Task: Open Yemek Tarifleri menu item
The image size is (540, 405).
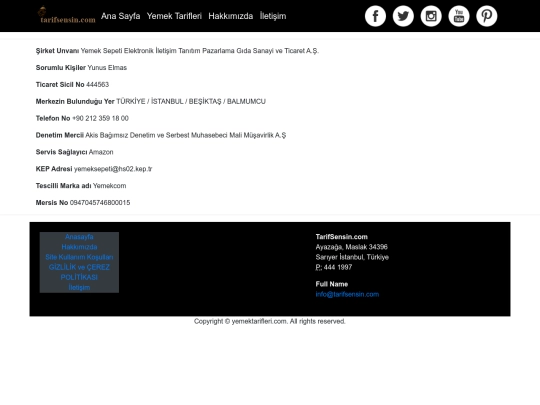Action: tap(174, 16)
